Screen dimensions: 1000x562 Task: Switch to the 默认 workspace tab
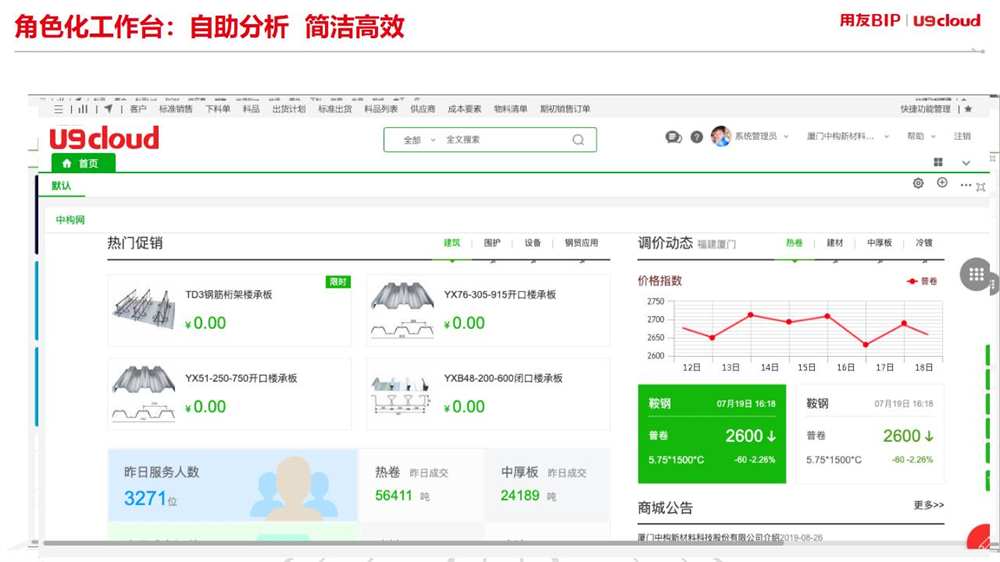[x=61, y=186]
